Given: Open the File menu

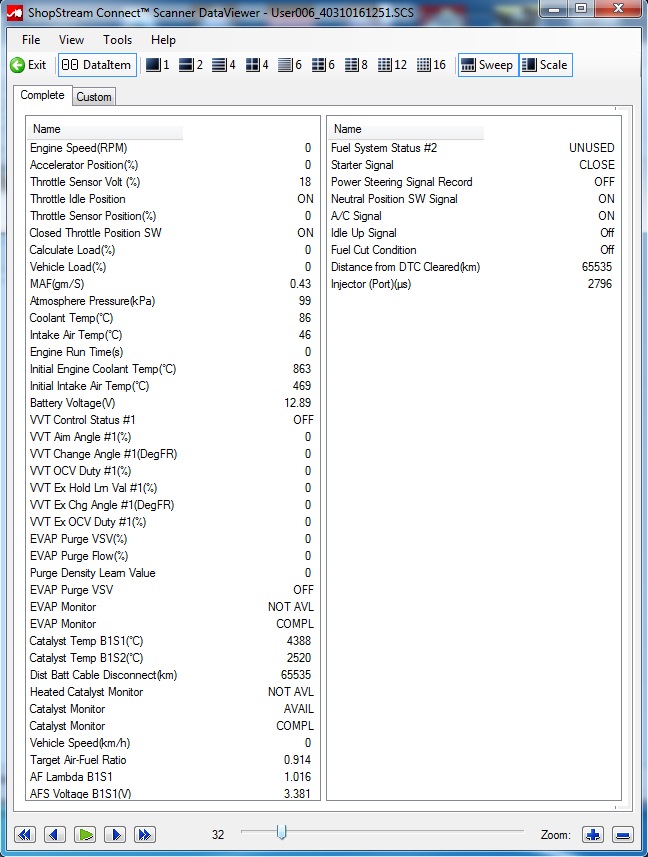Looking at the screenshot, I should tap(31, 40).
